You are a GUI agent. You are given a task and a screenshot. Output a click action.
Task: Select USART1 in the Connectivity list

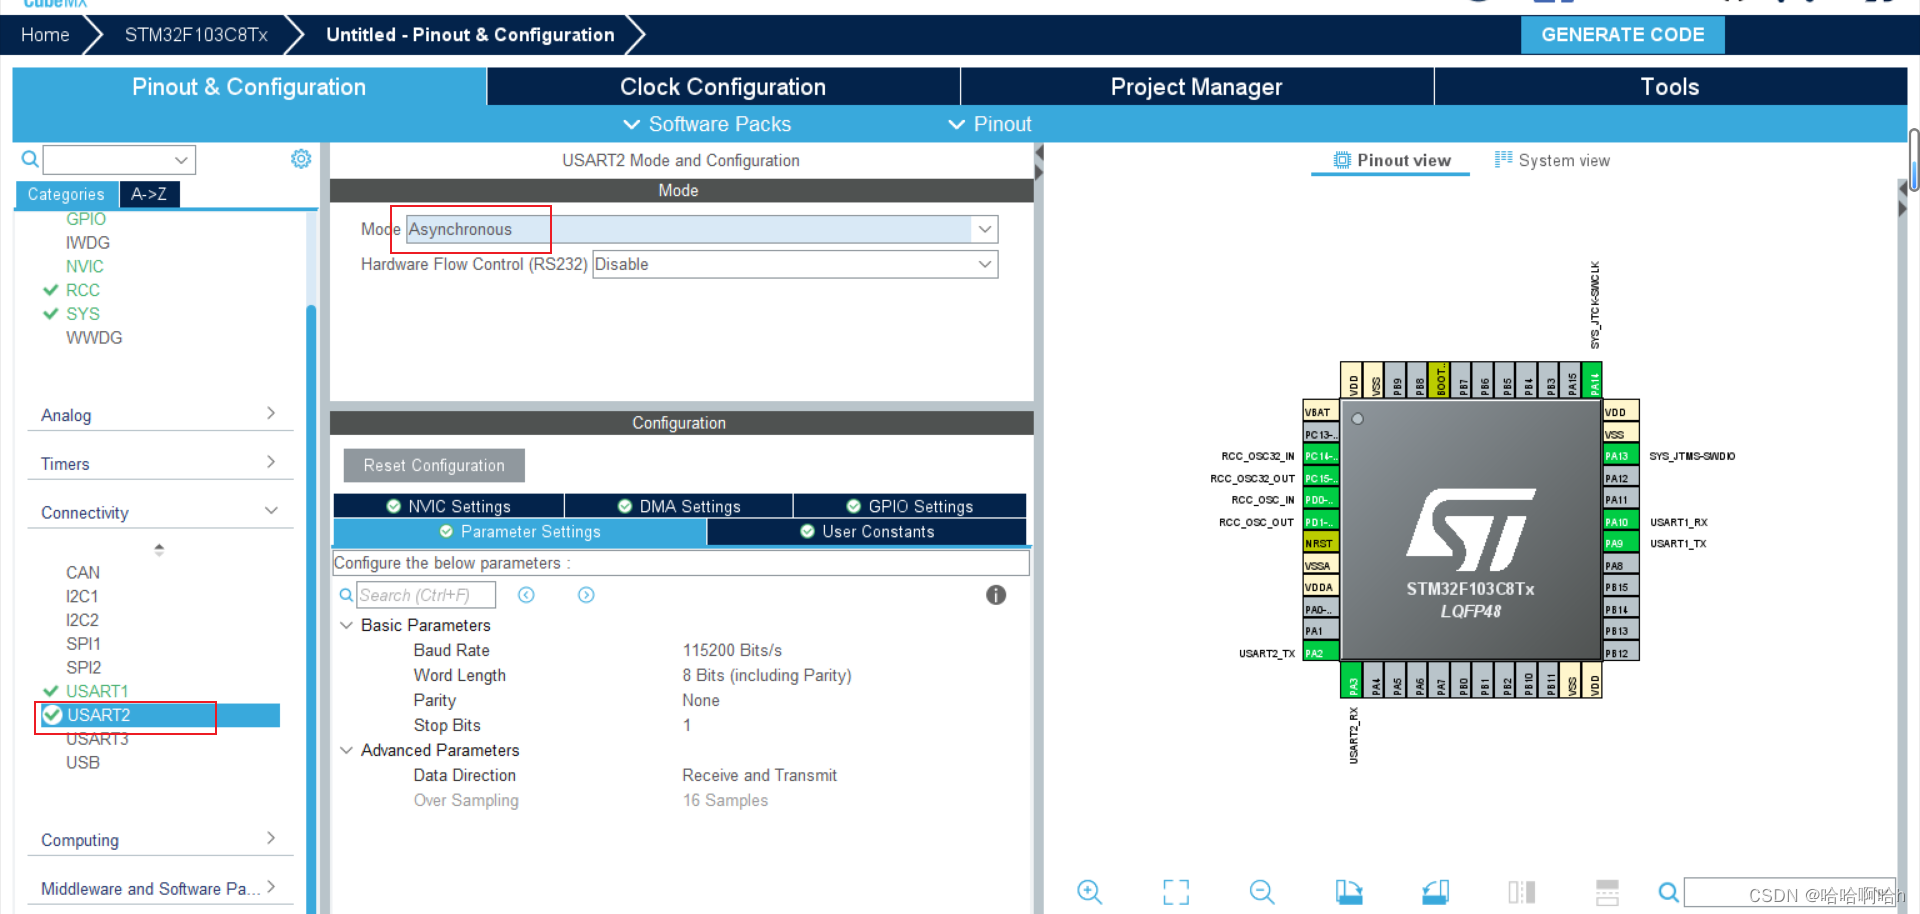(96, 691)
